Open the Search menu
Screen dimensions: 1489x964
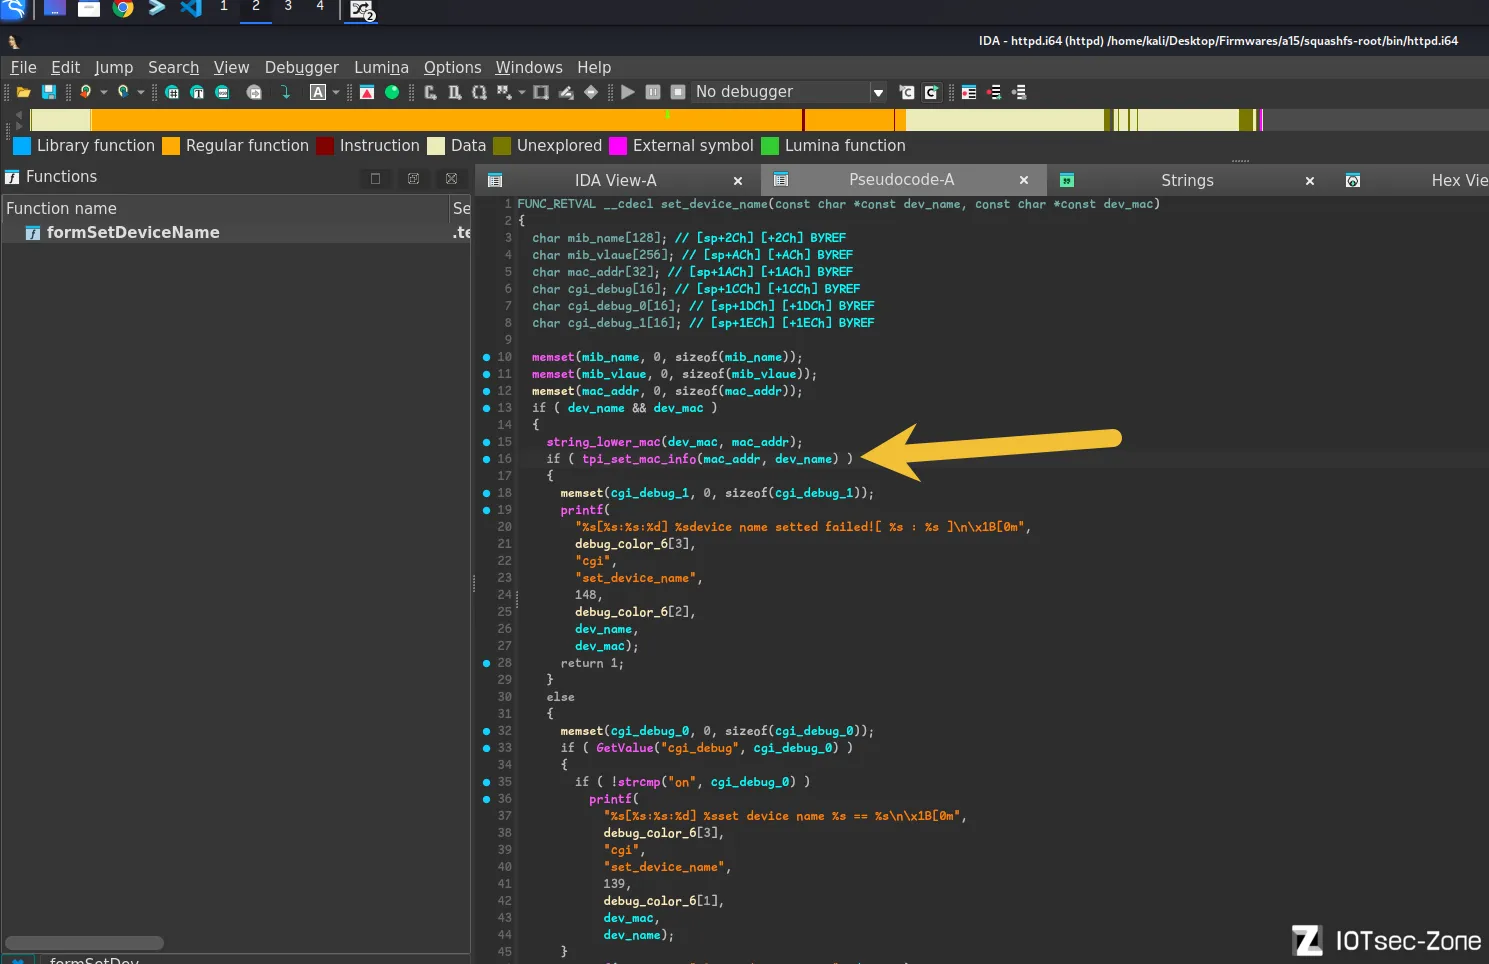pyautogui.click(x=174, y=67)
